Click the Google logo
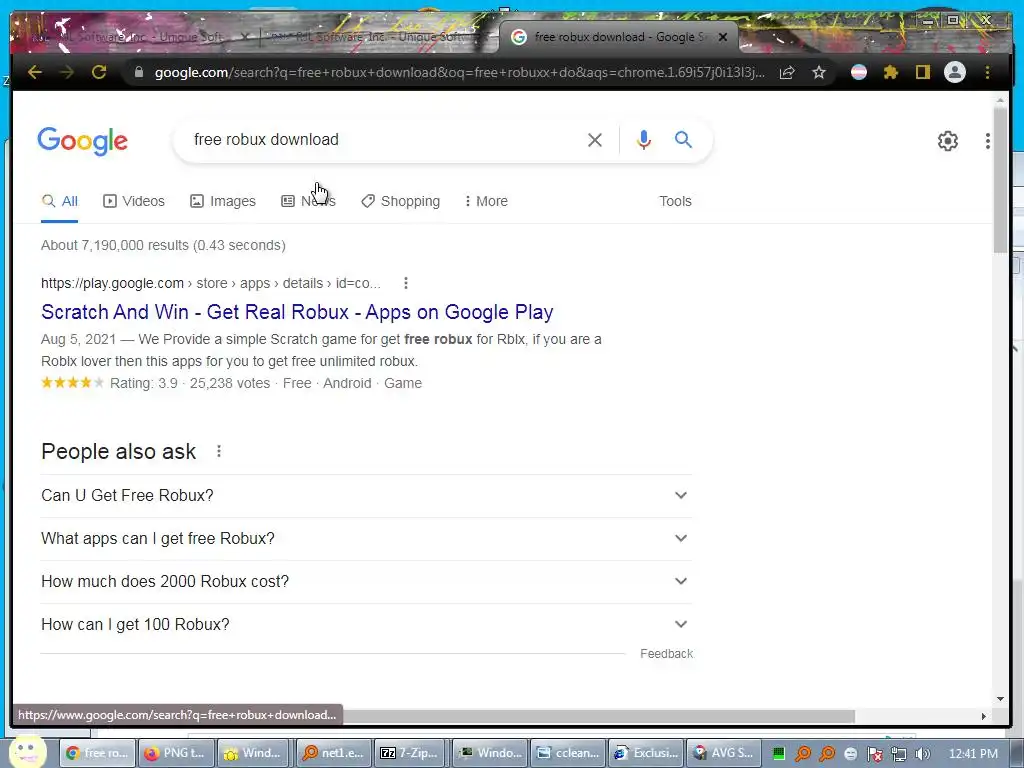 point(82,141)
